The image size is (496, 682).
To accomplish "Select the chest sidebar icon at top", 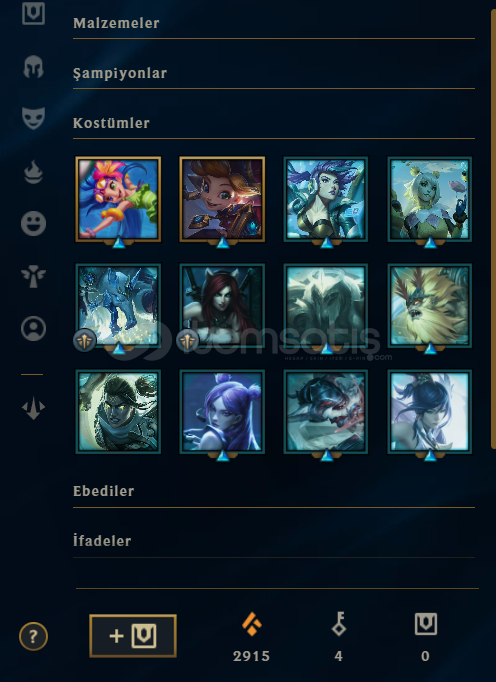I will [x=34, y=12].
